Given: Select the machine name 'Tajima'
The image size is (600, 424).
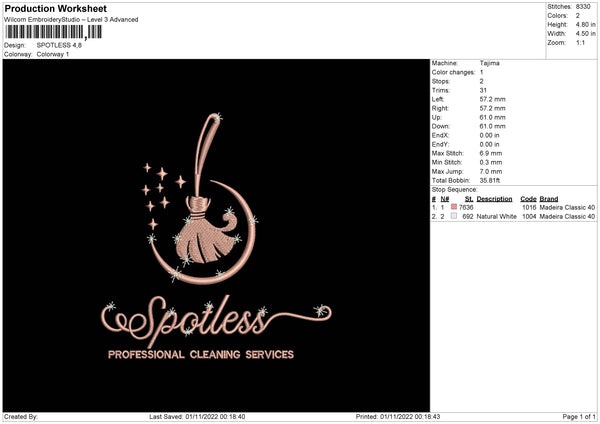Looking at the screenshot, I should [x=489, y=63].
